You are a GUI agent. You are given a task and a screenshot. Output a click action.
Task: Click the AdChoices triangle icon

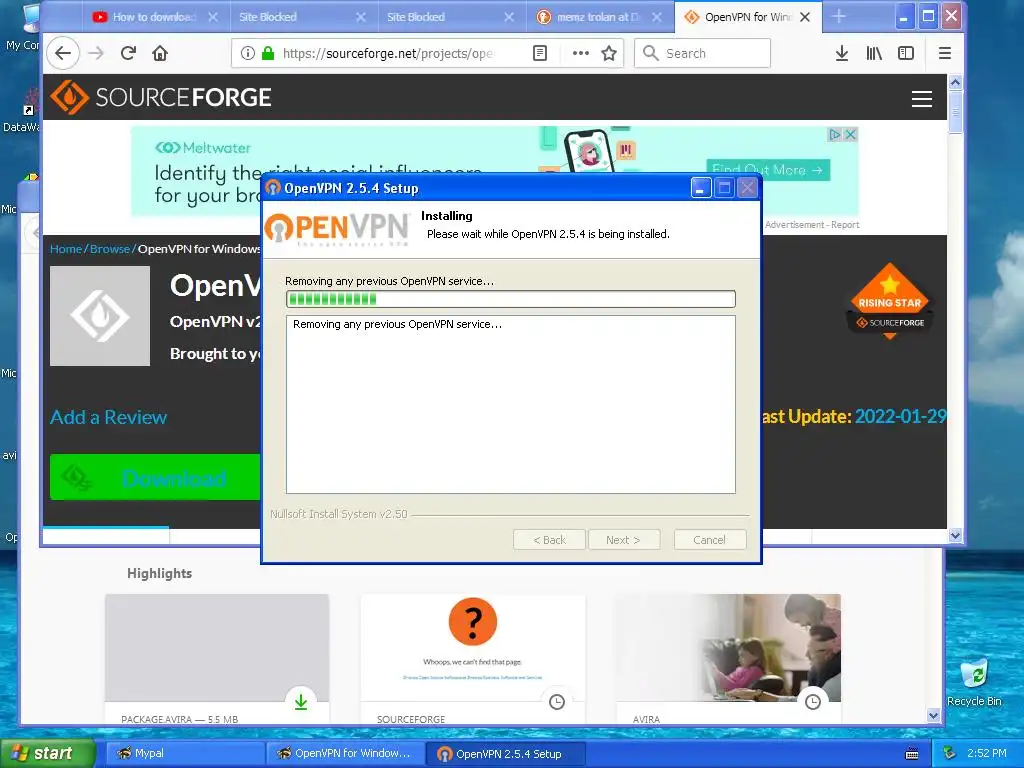835,135
